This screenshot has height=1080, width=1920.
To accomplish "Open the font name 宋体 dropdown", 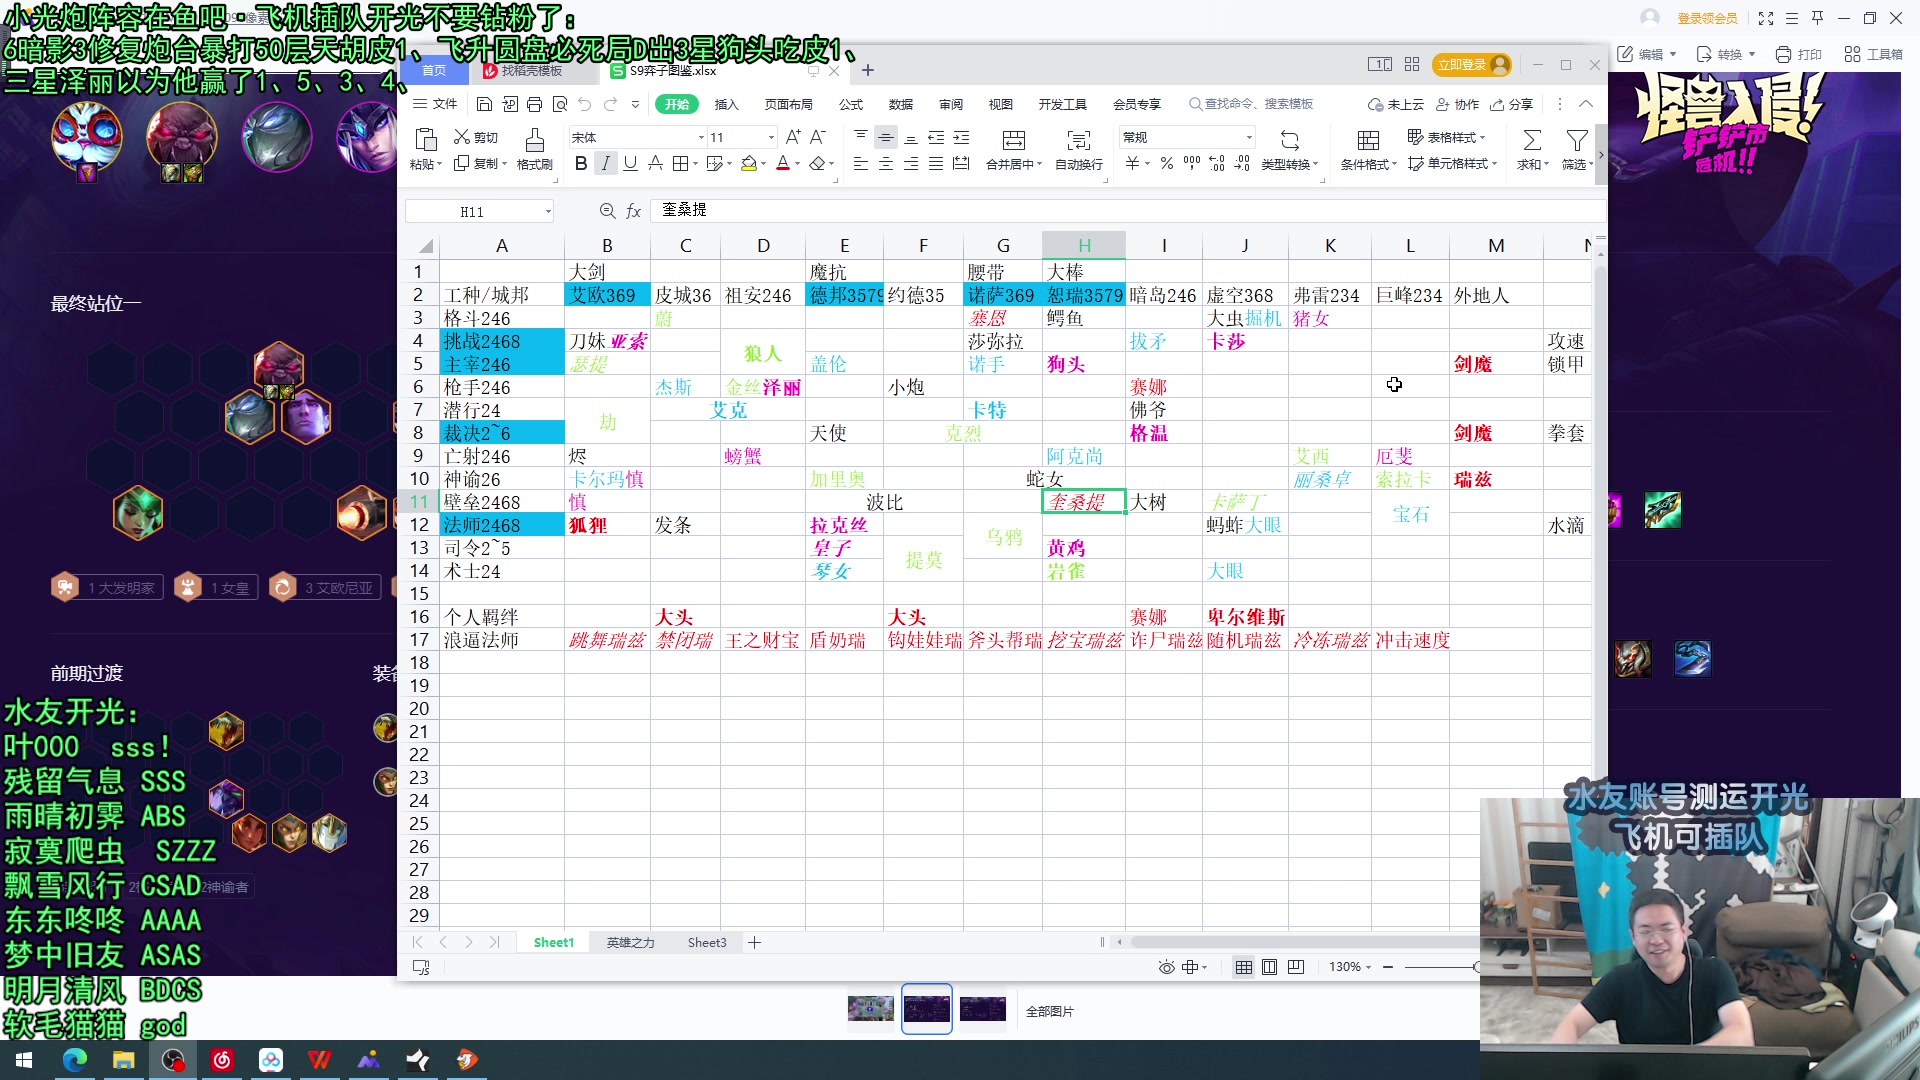I will 701,137.
